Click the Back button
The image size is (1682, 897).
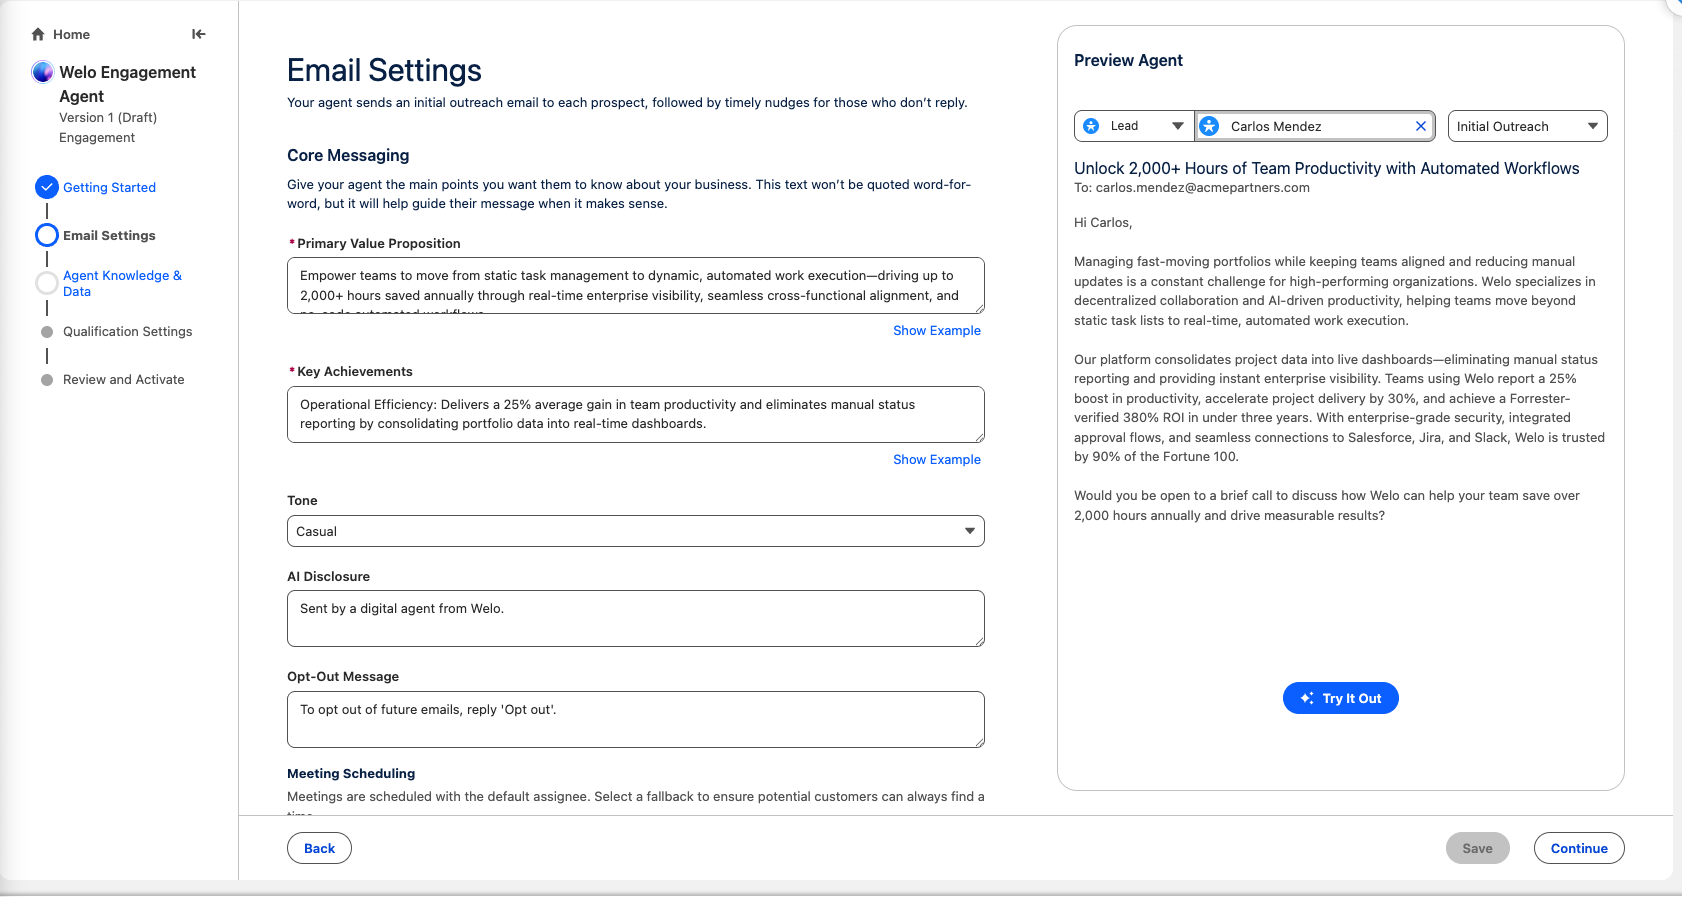(319, 848)
